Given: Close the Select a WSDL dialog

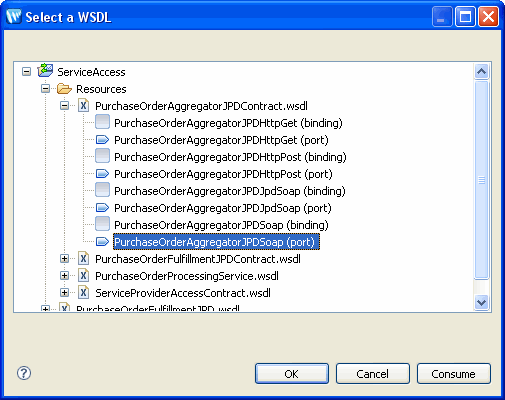Looking at the screenshot, I should click(x=488, y=16).
